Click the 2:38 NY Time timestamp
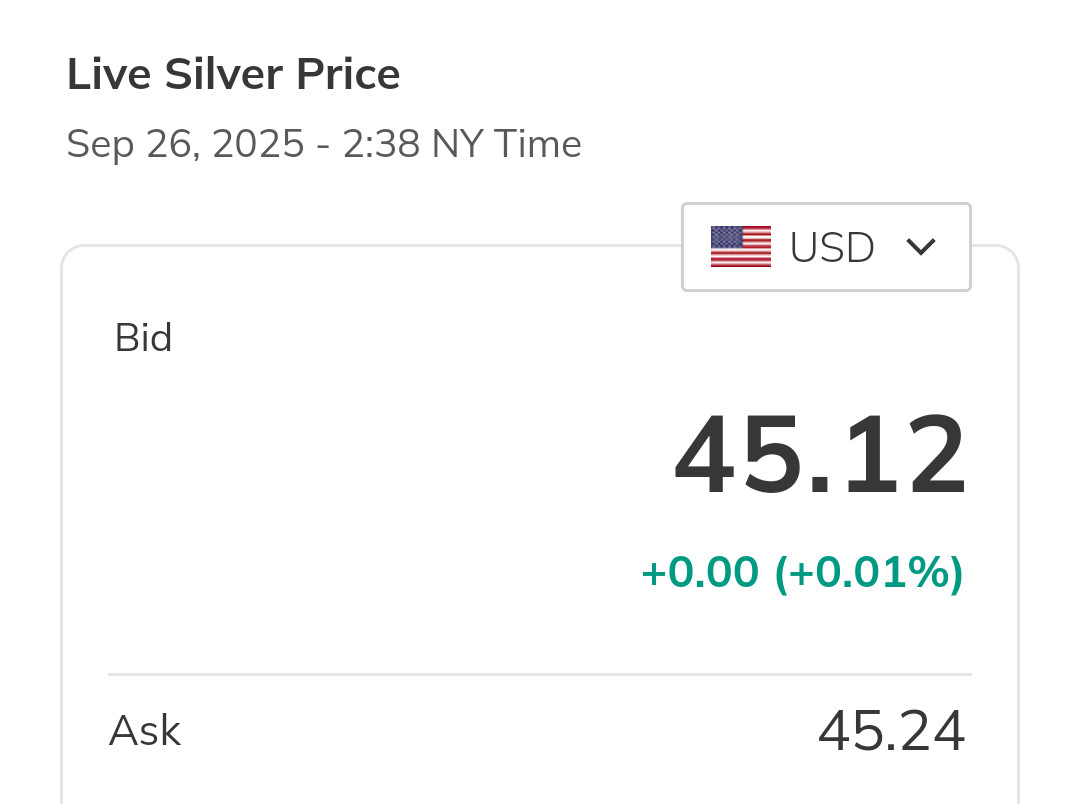Image resolution: width=1080 pixels, height=804 pixels. (462, 144)
